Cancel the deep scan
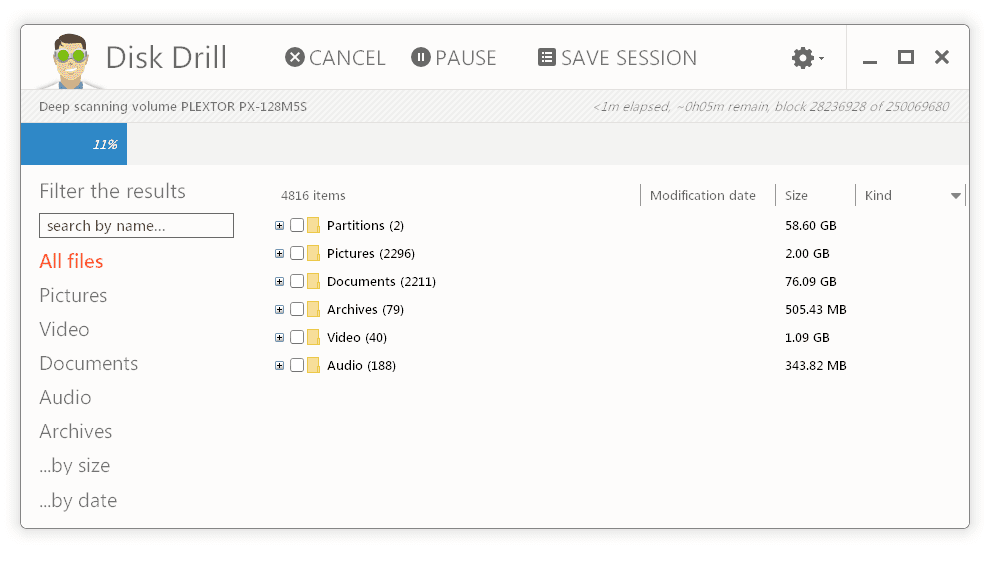 tap(335, 58)
